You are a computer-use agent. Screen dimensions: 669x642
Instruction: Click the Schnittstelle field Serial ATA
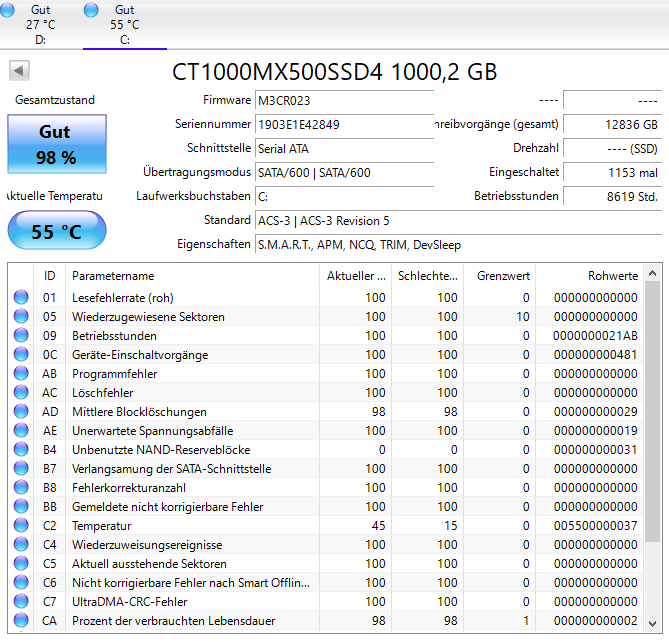tap(344, 149)
